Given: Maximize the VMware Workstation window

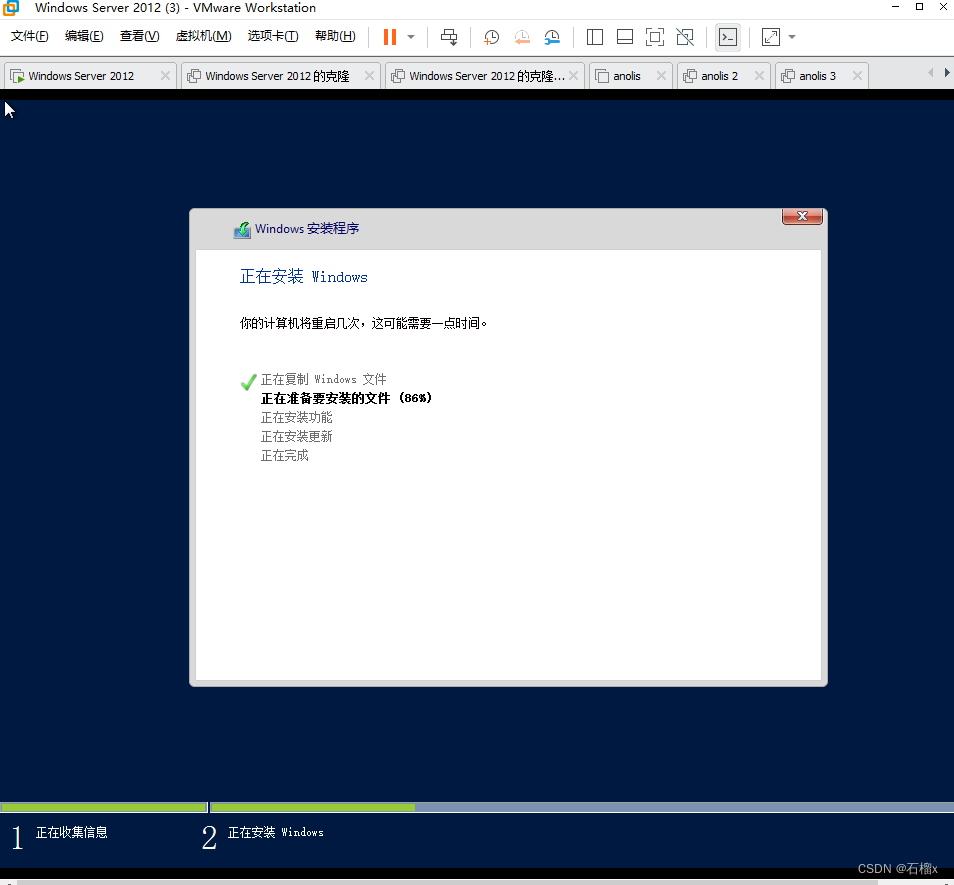Looking at the screenshot, I should [x=919, y=7].
